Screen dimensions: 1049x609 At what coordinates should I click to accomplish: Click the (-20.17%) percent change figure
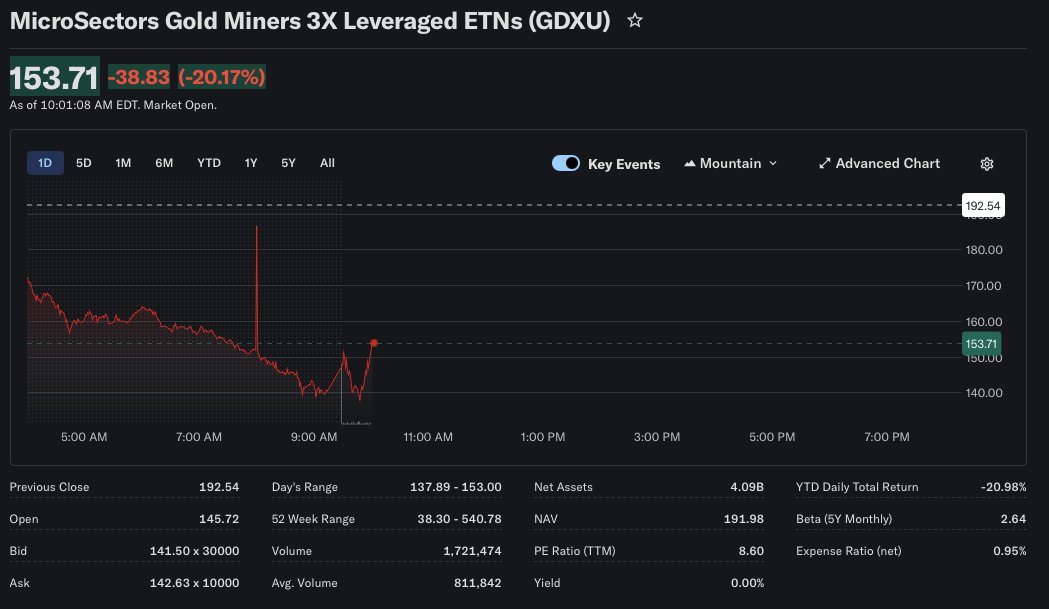[221, 77]
